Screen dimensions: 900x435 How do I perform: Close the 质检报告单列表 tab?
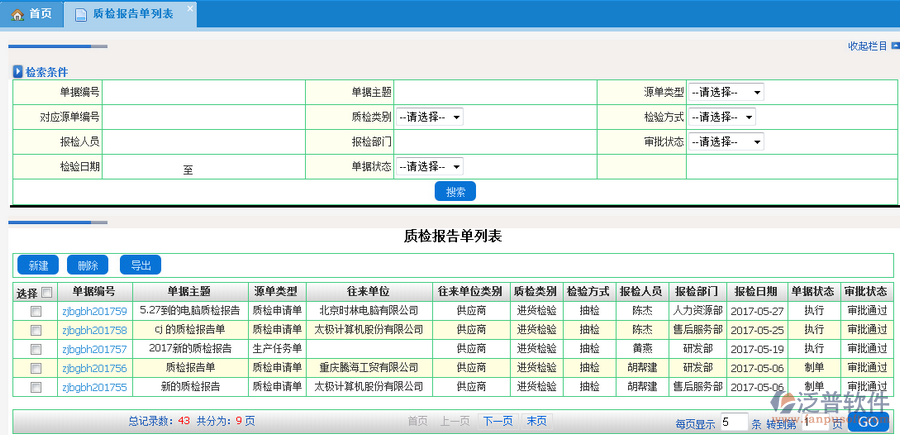coord(190,8)
